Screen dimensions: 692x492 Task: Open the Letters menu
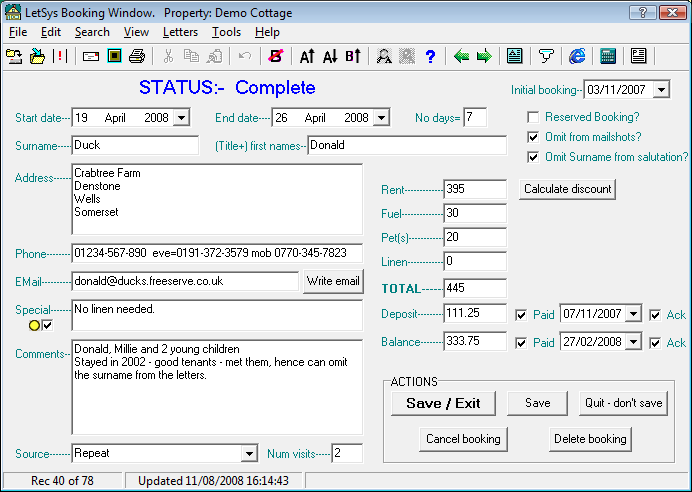point(180,32)
